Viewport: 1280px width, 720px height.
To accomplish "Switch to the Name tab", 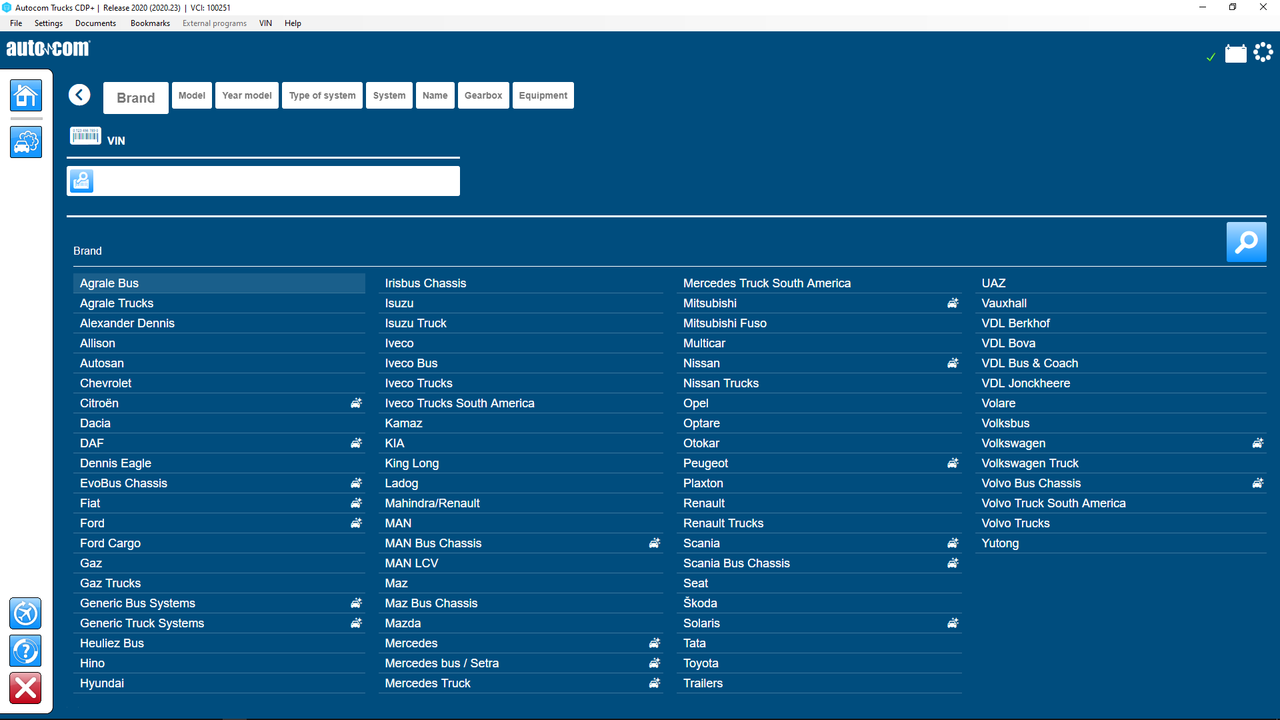I will (x=435, y=96).
